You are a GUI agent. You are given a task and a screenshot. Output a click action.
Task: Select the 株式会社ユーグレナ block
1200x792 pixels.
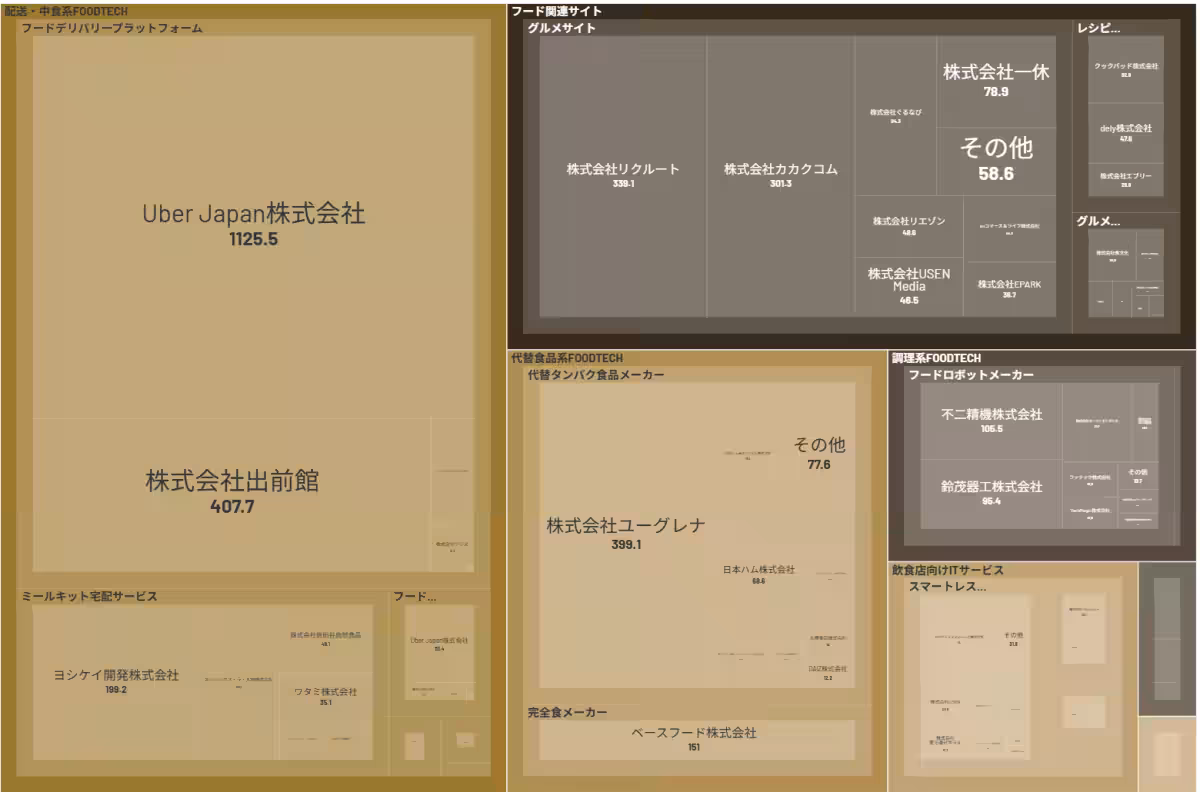(625, 525)
